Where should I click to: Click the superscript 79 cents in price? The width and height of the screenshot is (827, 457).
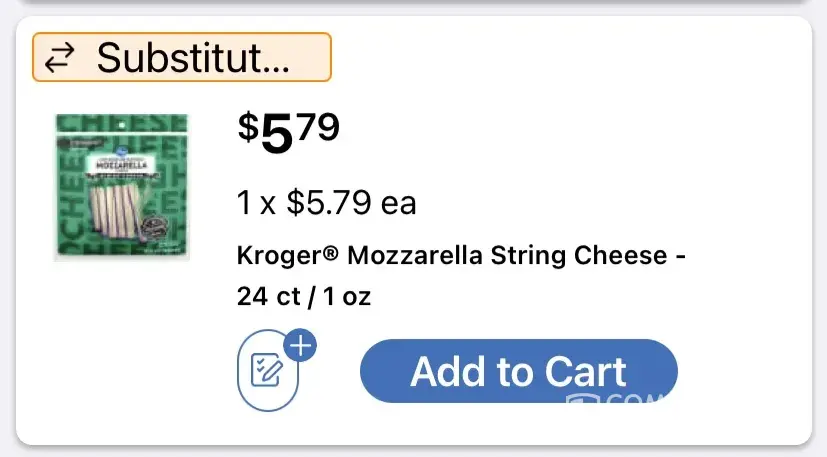[318, 127]
